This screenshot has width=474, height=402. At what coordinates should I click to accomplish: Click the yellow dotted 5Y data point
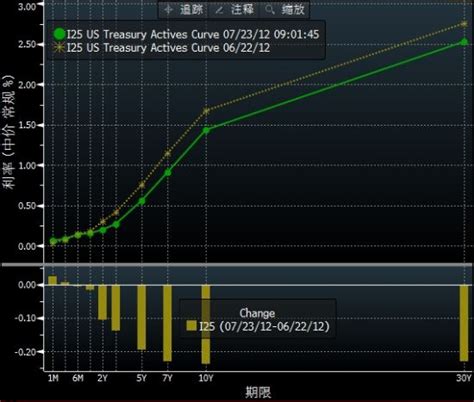click(142, 185)
